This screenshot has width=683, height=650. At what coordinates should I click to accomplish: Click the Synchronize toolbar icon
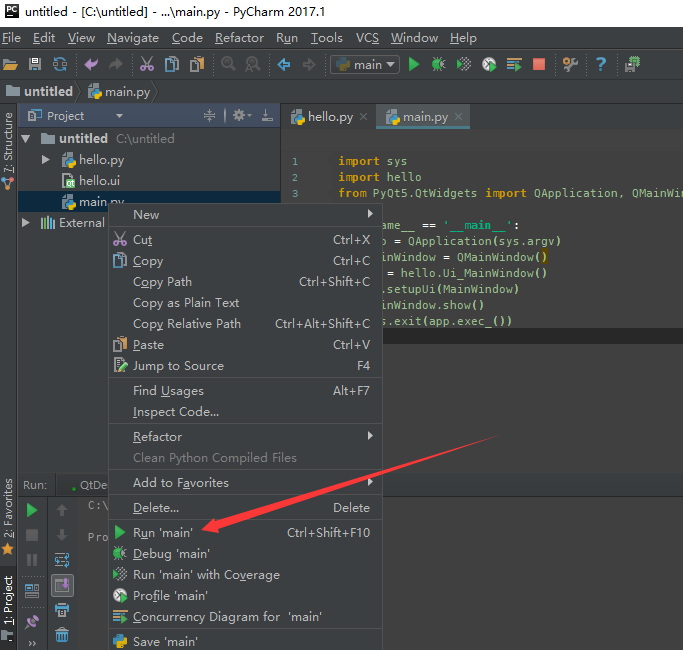60,65
